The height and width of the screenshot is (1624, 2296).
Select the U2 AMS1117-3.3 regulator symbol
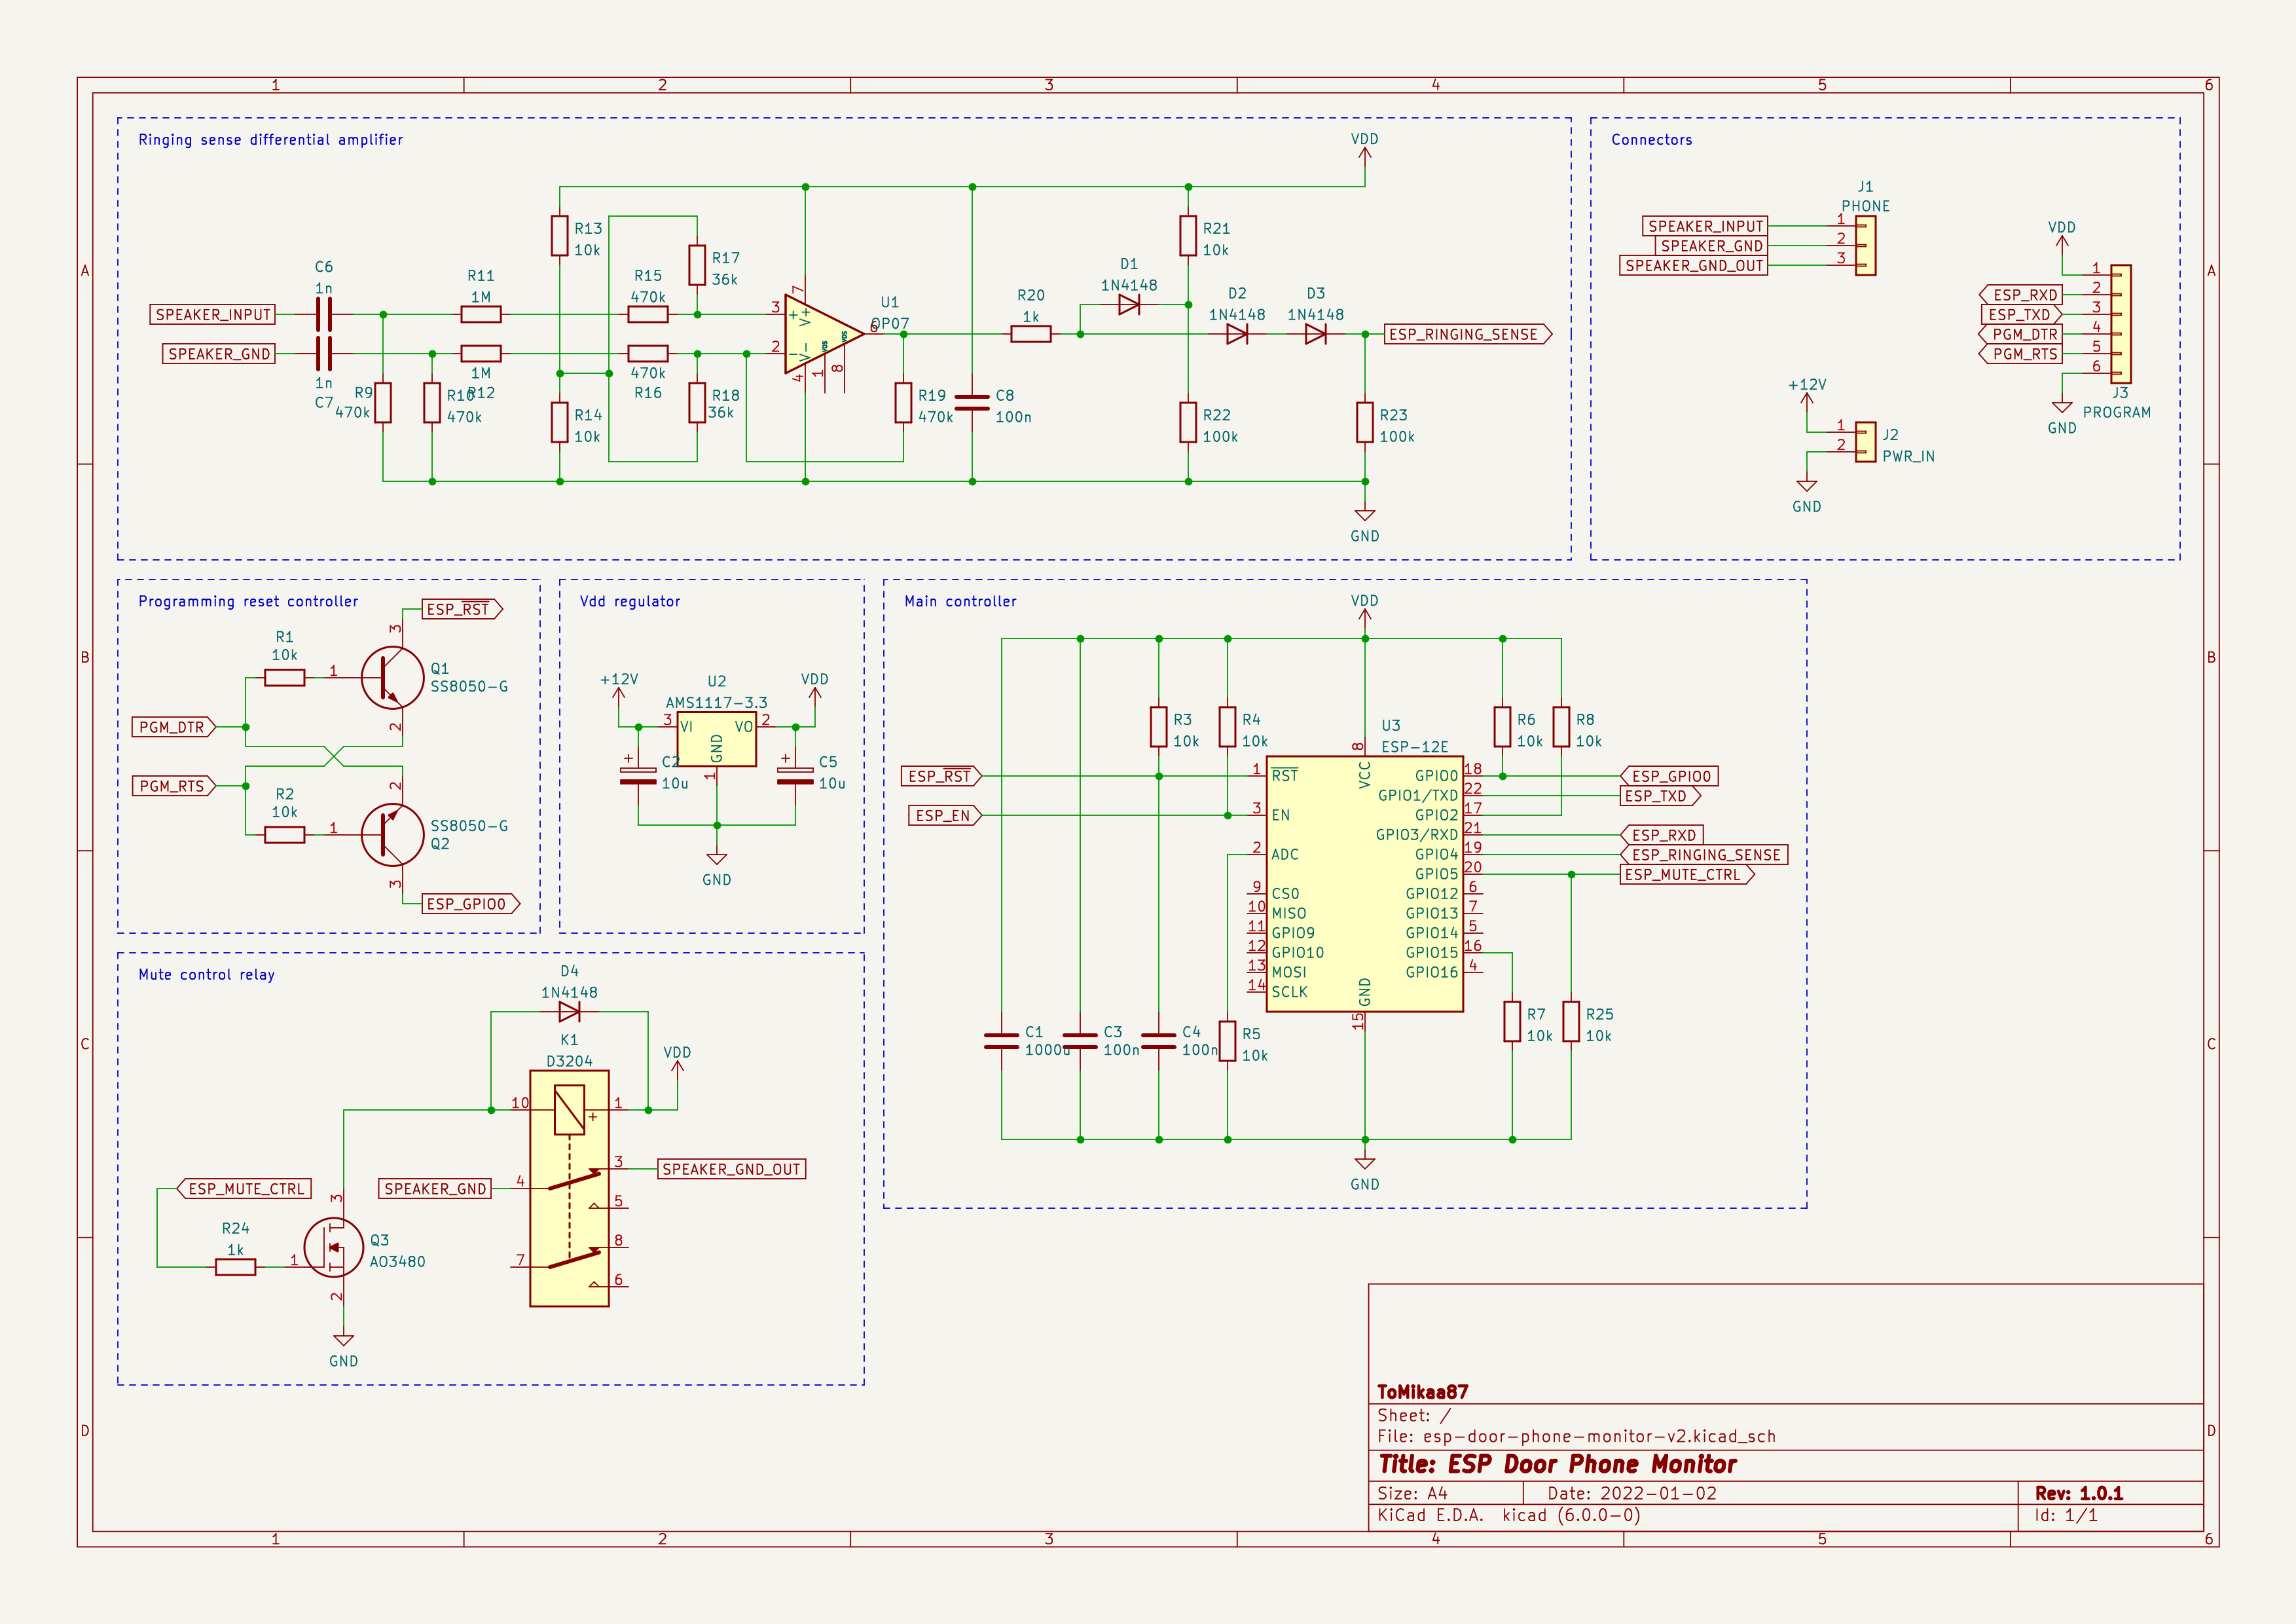click(x=716, y=740)
